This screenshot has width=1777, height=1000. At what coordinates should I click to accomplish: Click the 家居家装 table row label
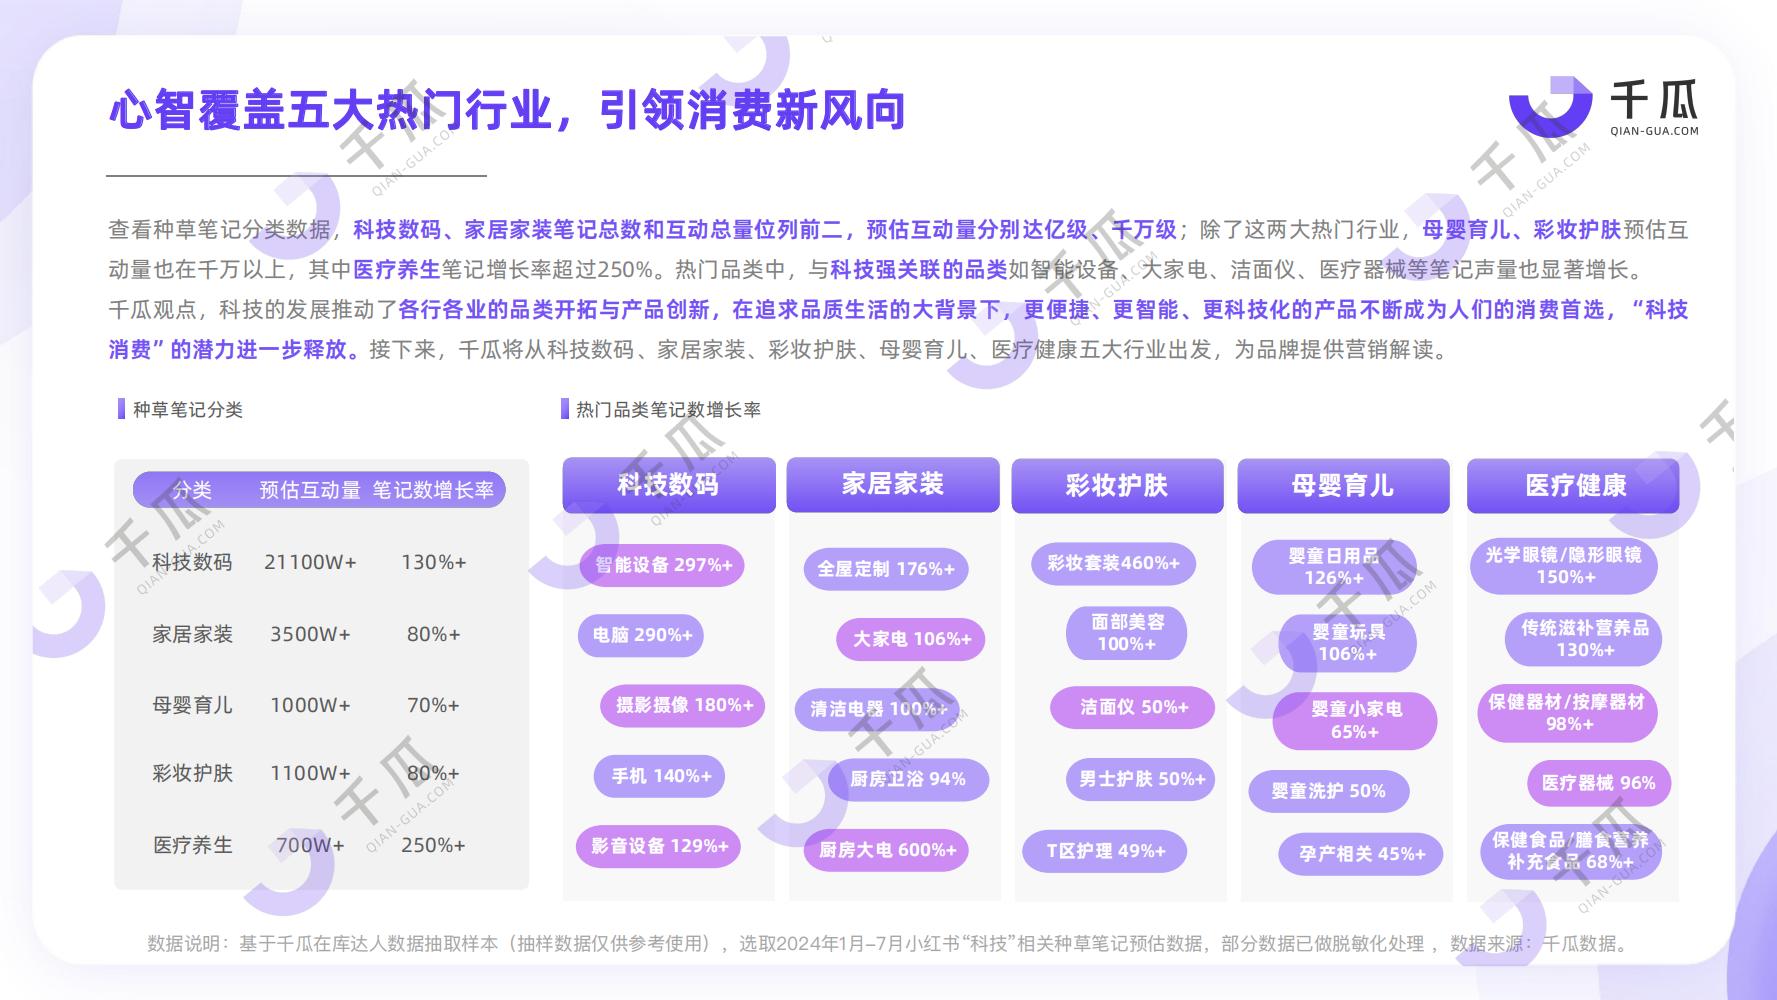coord(192,634)
